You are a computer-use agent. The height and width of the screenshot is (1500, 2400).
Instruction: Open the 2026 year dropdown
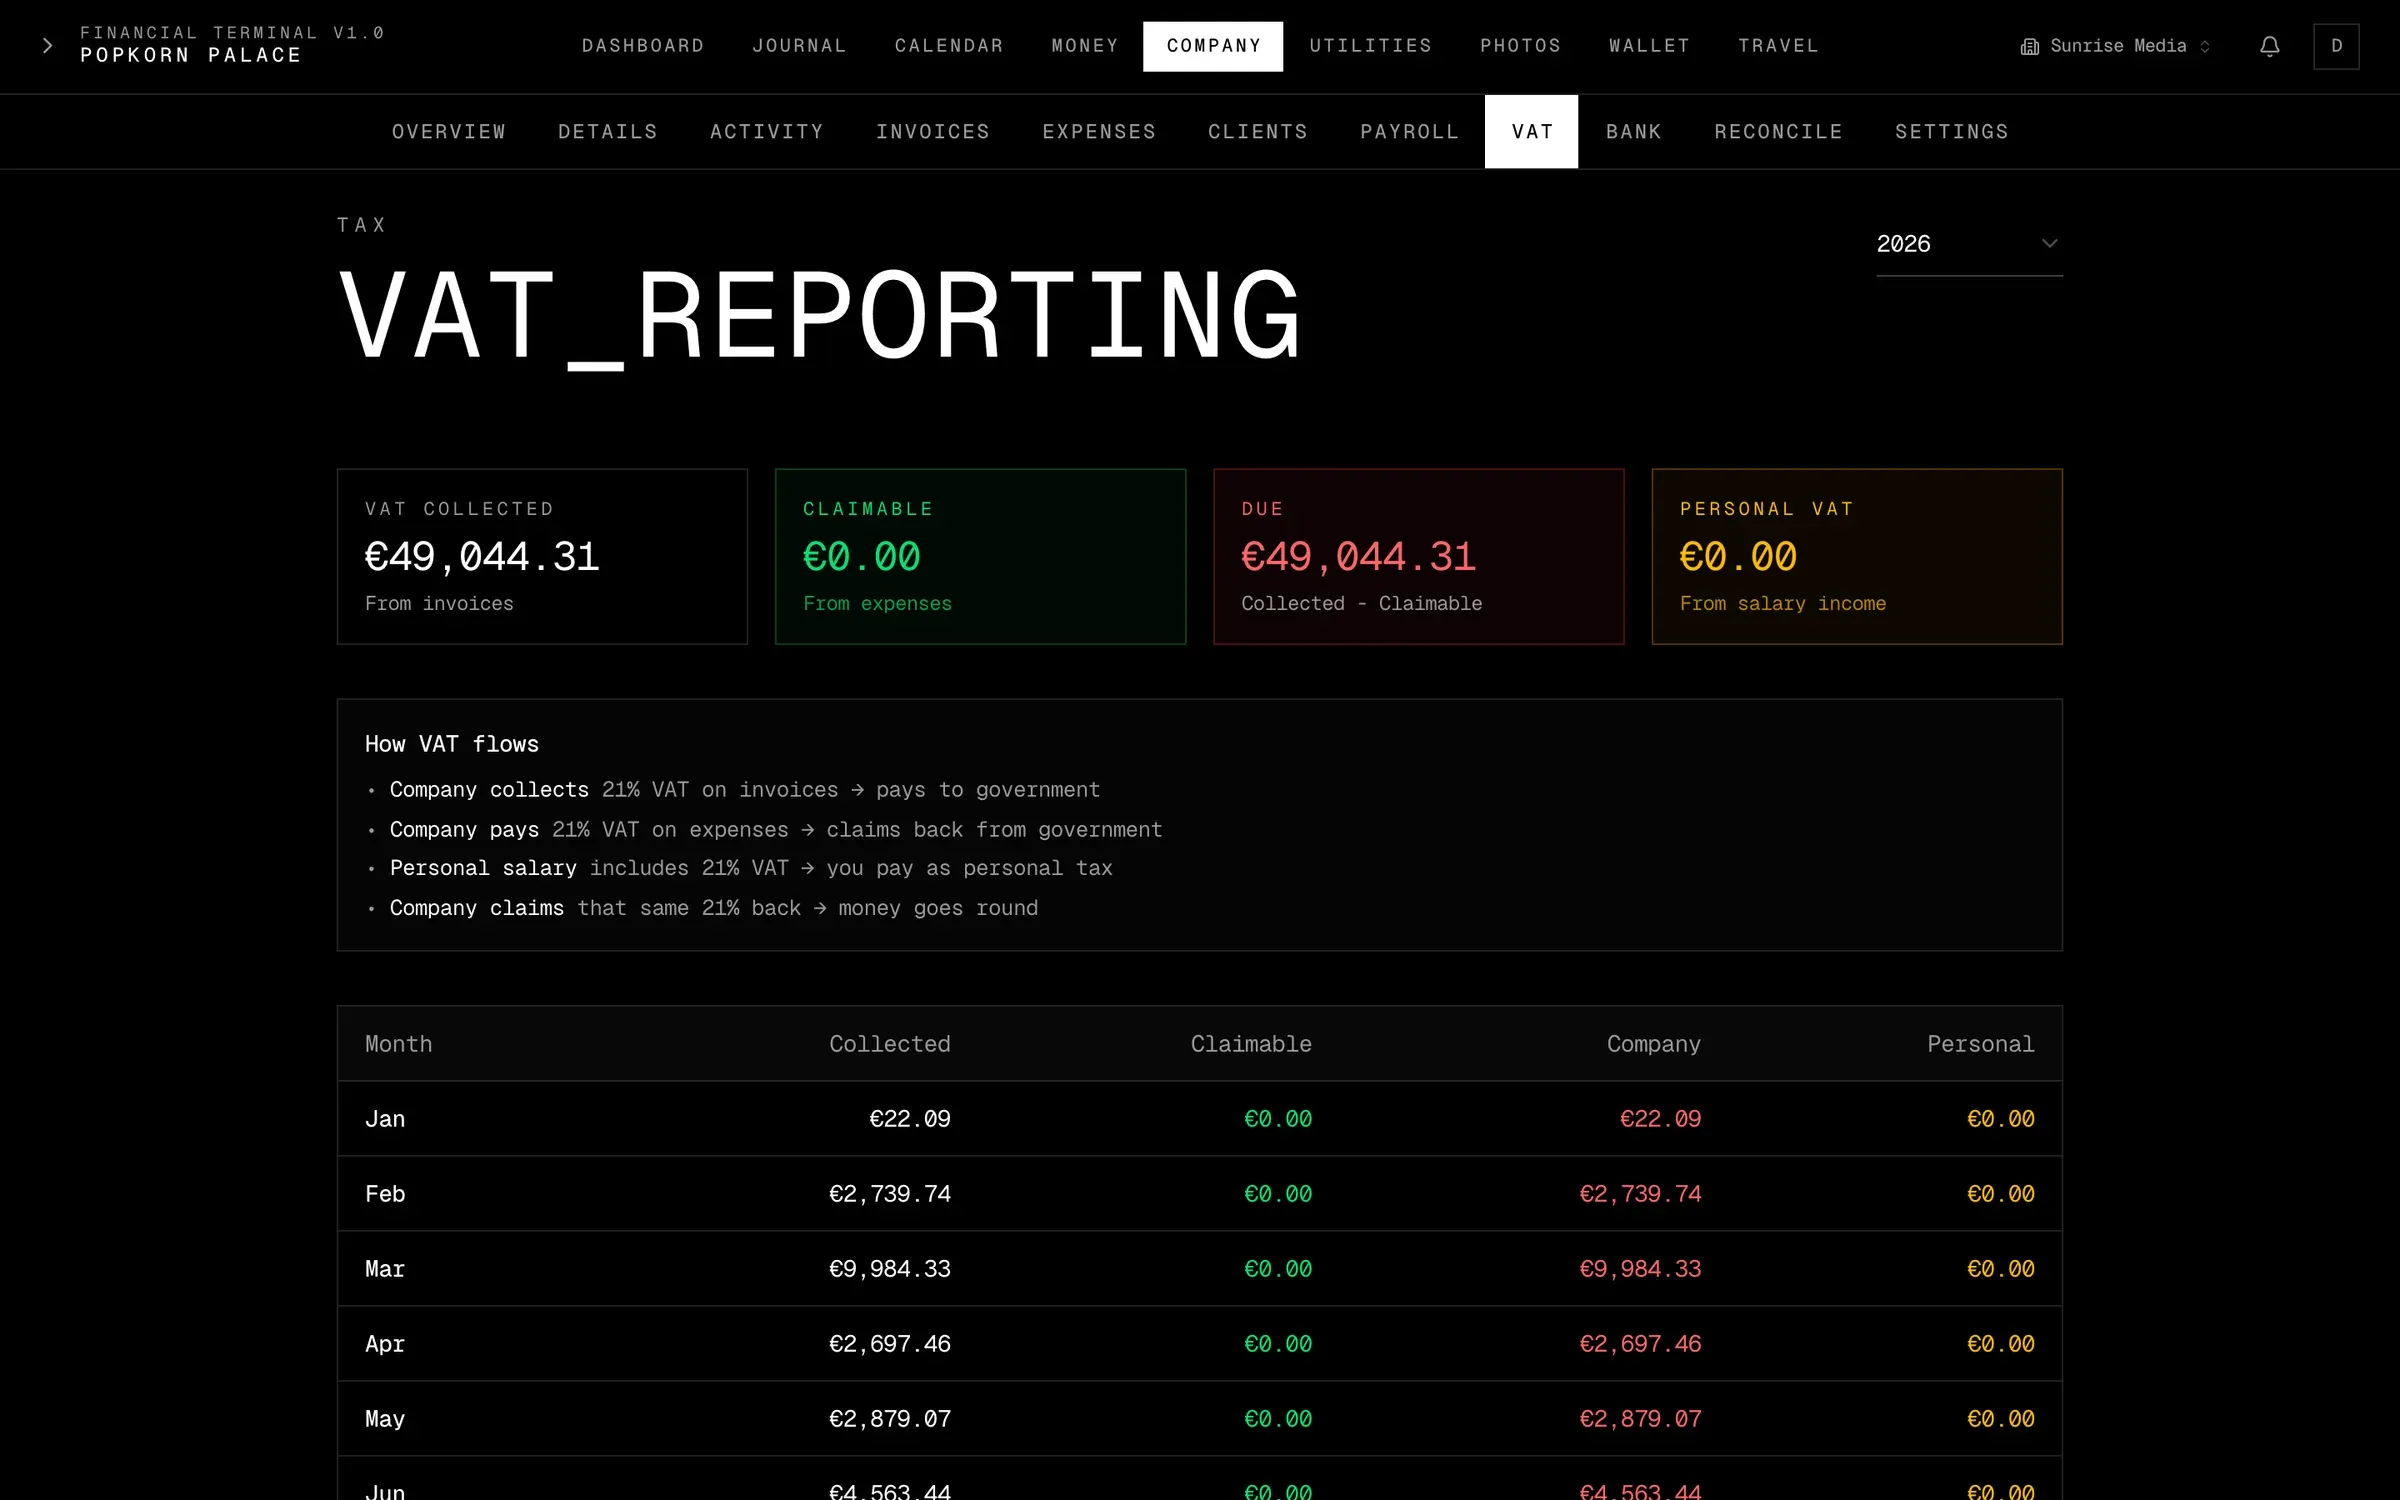coord(1968,244)
